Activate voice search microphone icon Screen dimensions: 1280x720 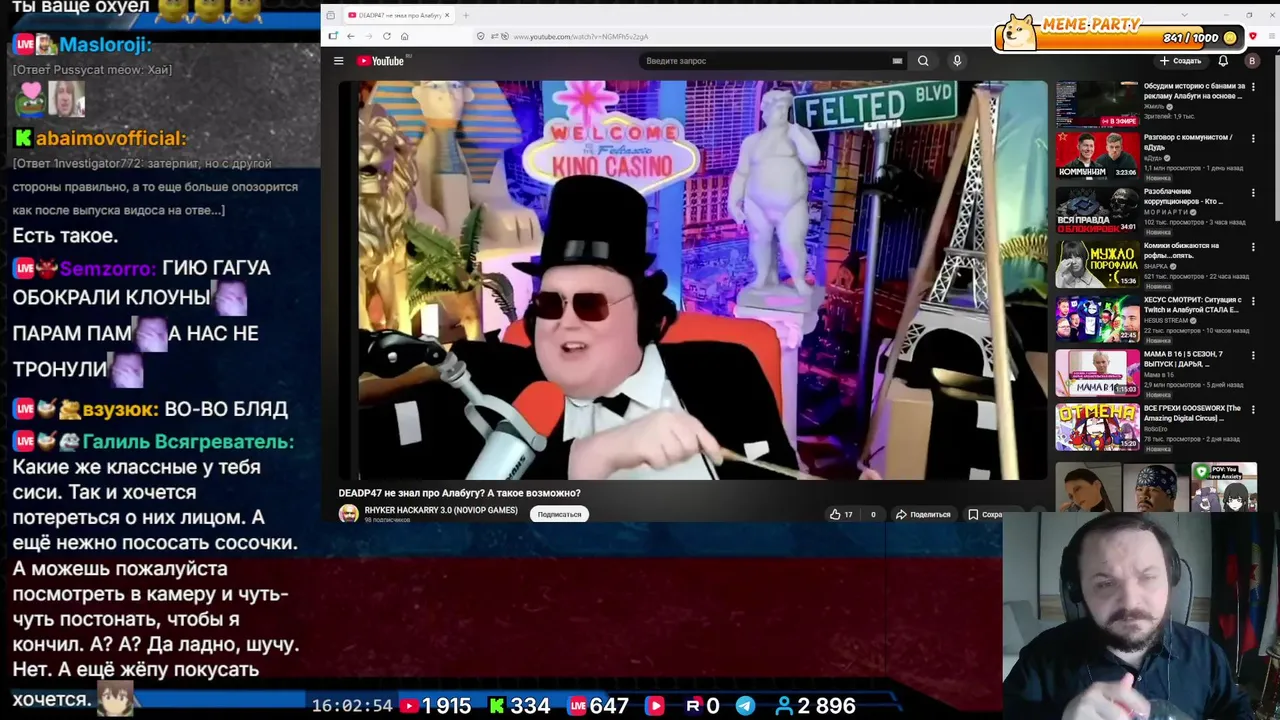[957, 61]
